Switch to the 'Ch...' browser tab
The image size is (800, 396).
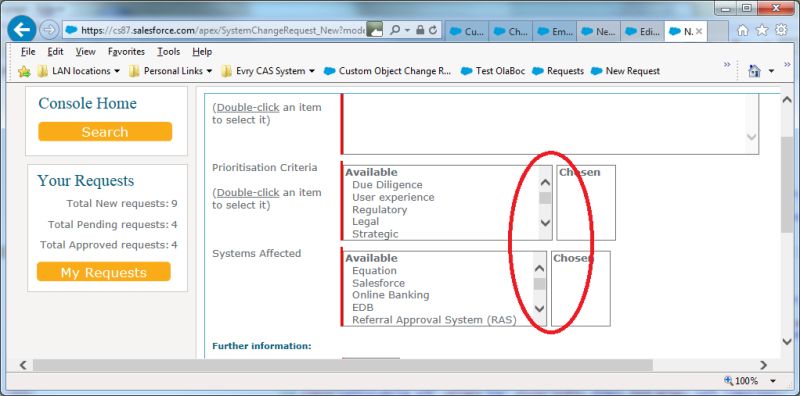point(511,31)
